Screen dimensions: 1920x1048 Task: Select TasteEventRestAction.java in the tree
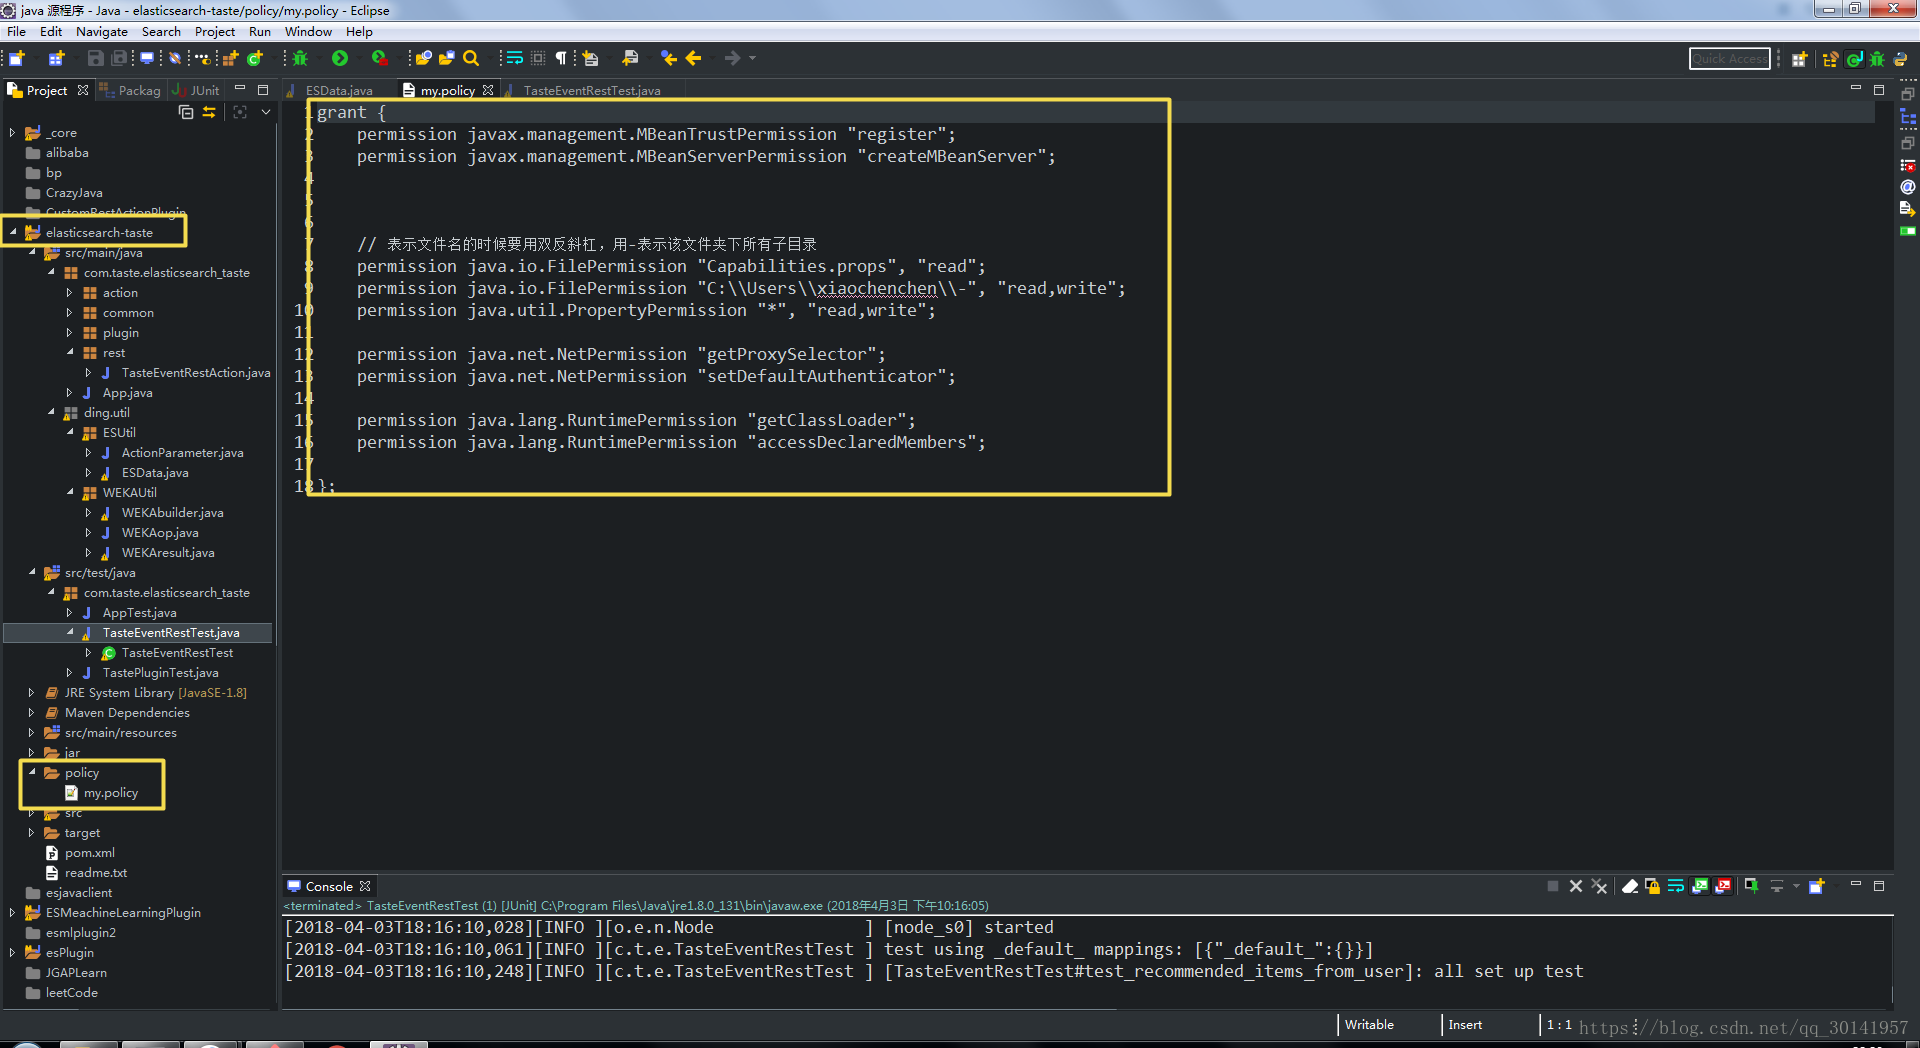pos(195,372)
